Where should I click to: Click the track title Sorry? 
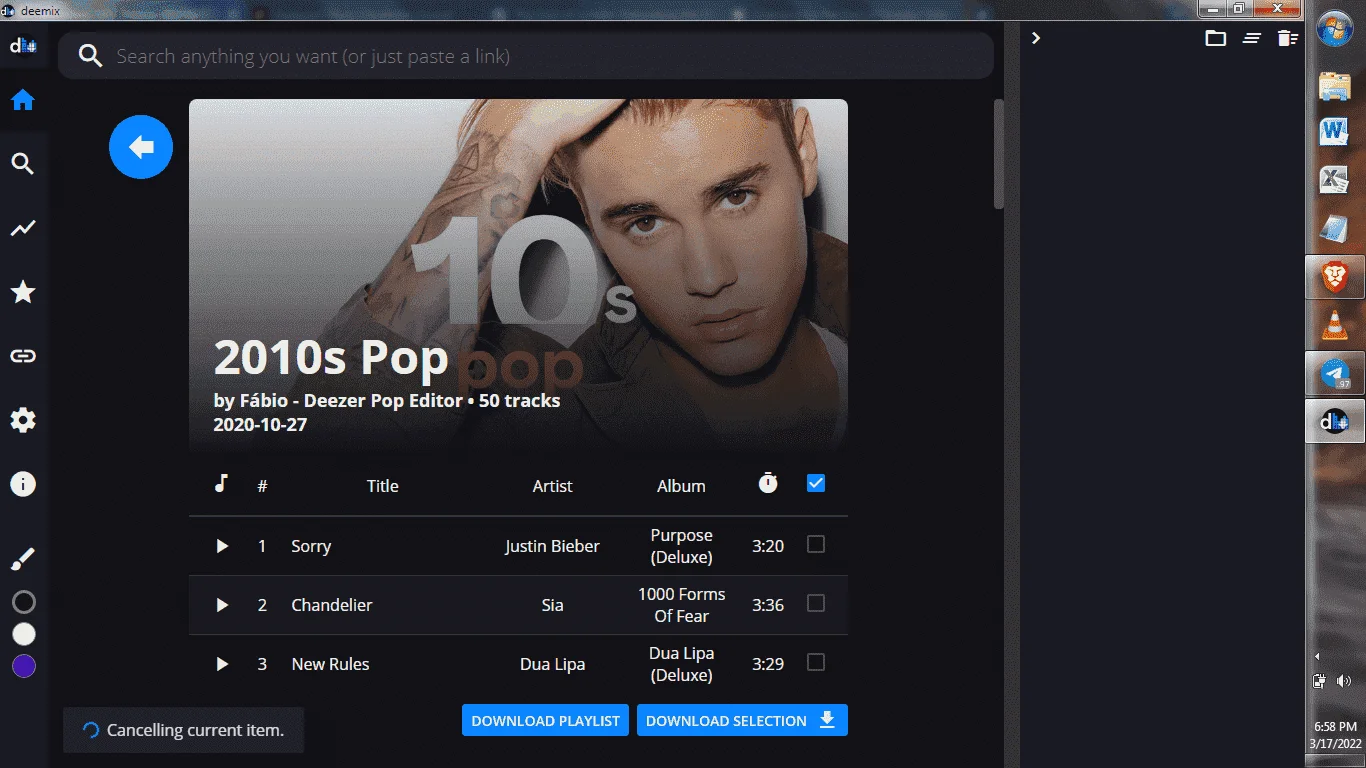(311, 546)
